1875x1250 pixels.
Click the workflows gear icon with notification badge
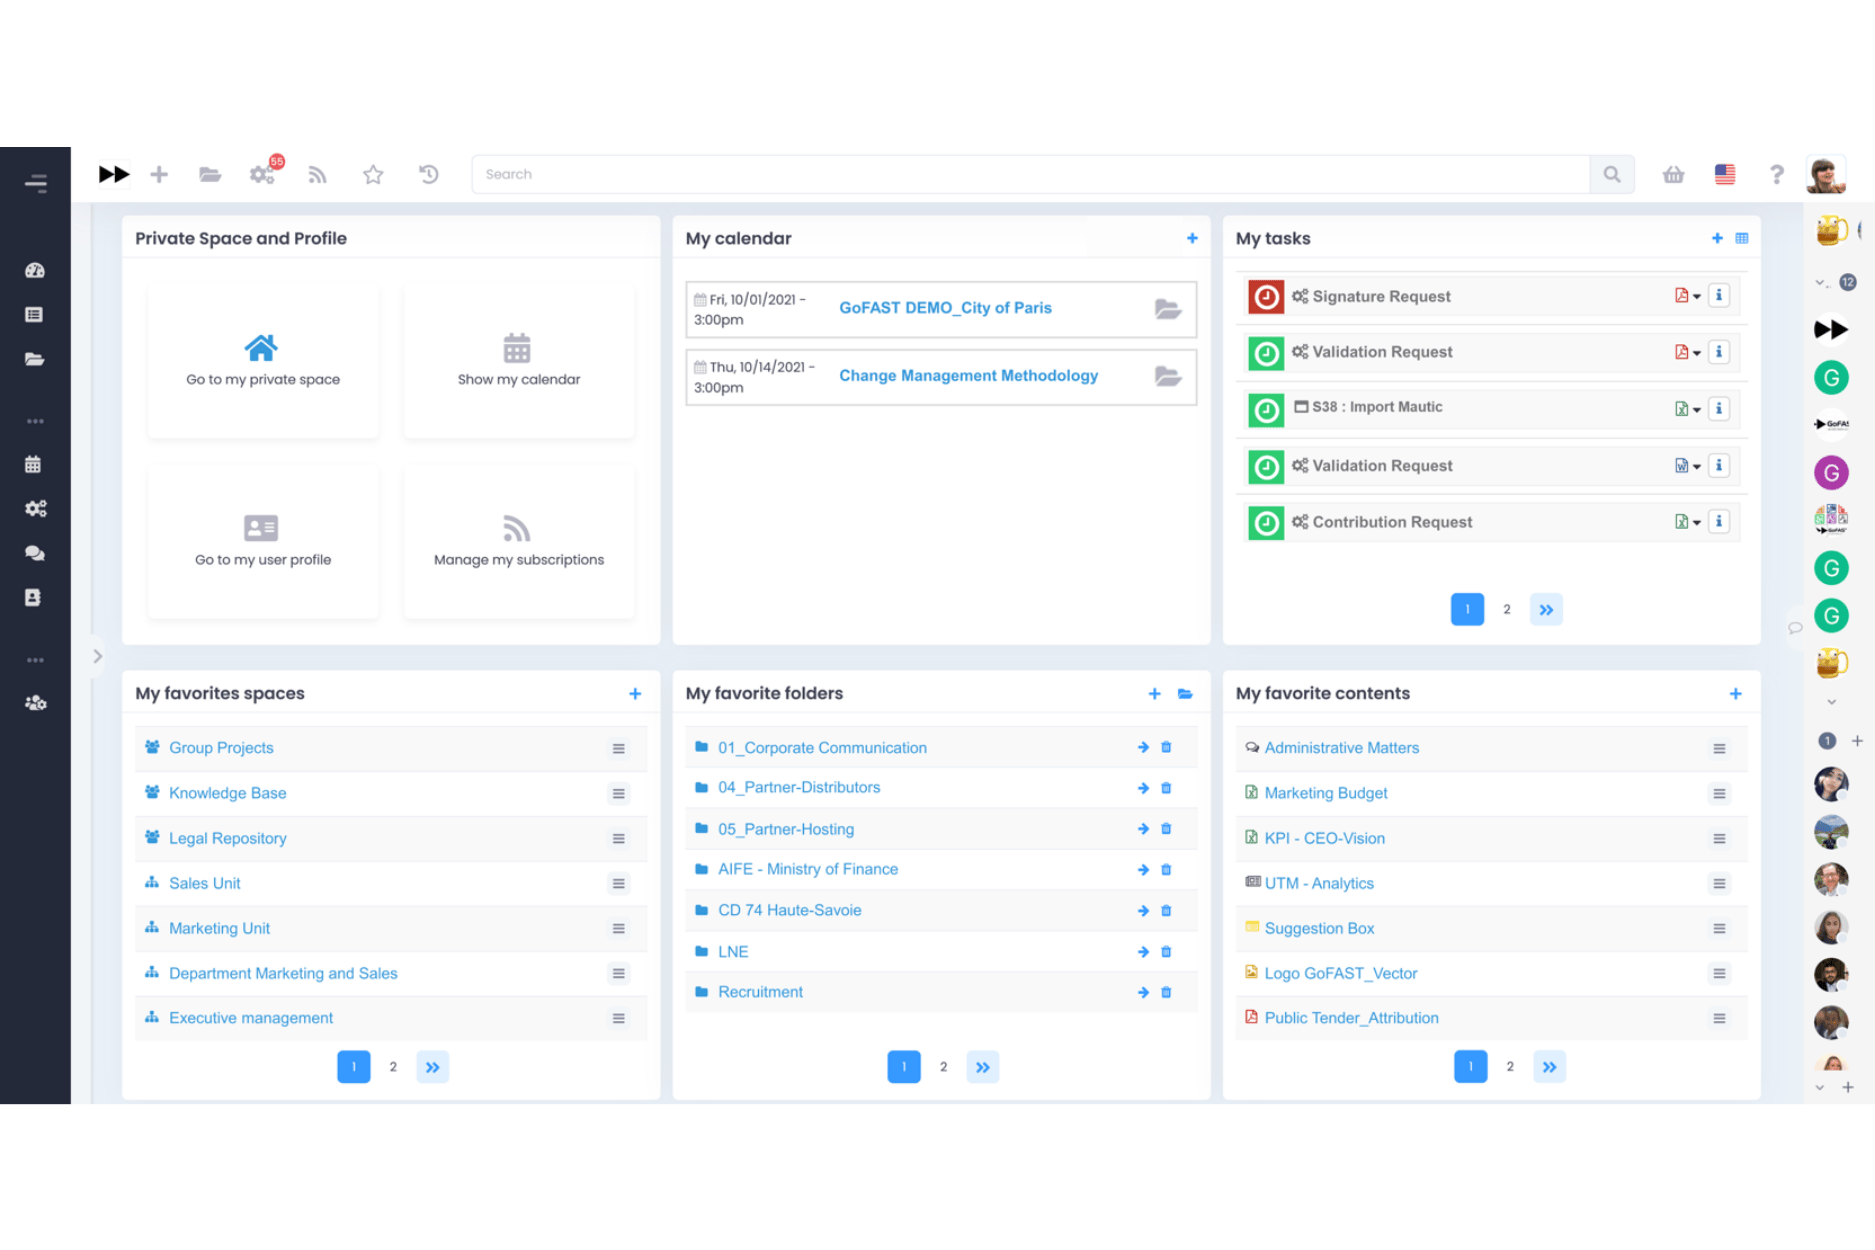click(263, 175)
